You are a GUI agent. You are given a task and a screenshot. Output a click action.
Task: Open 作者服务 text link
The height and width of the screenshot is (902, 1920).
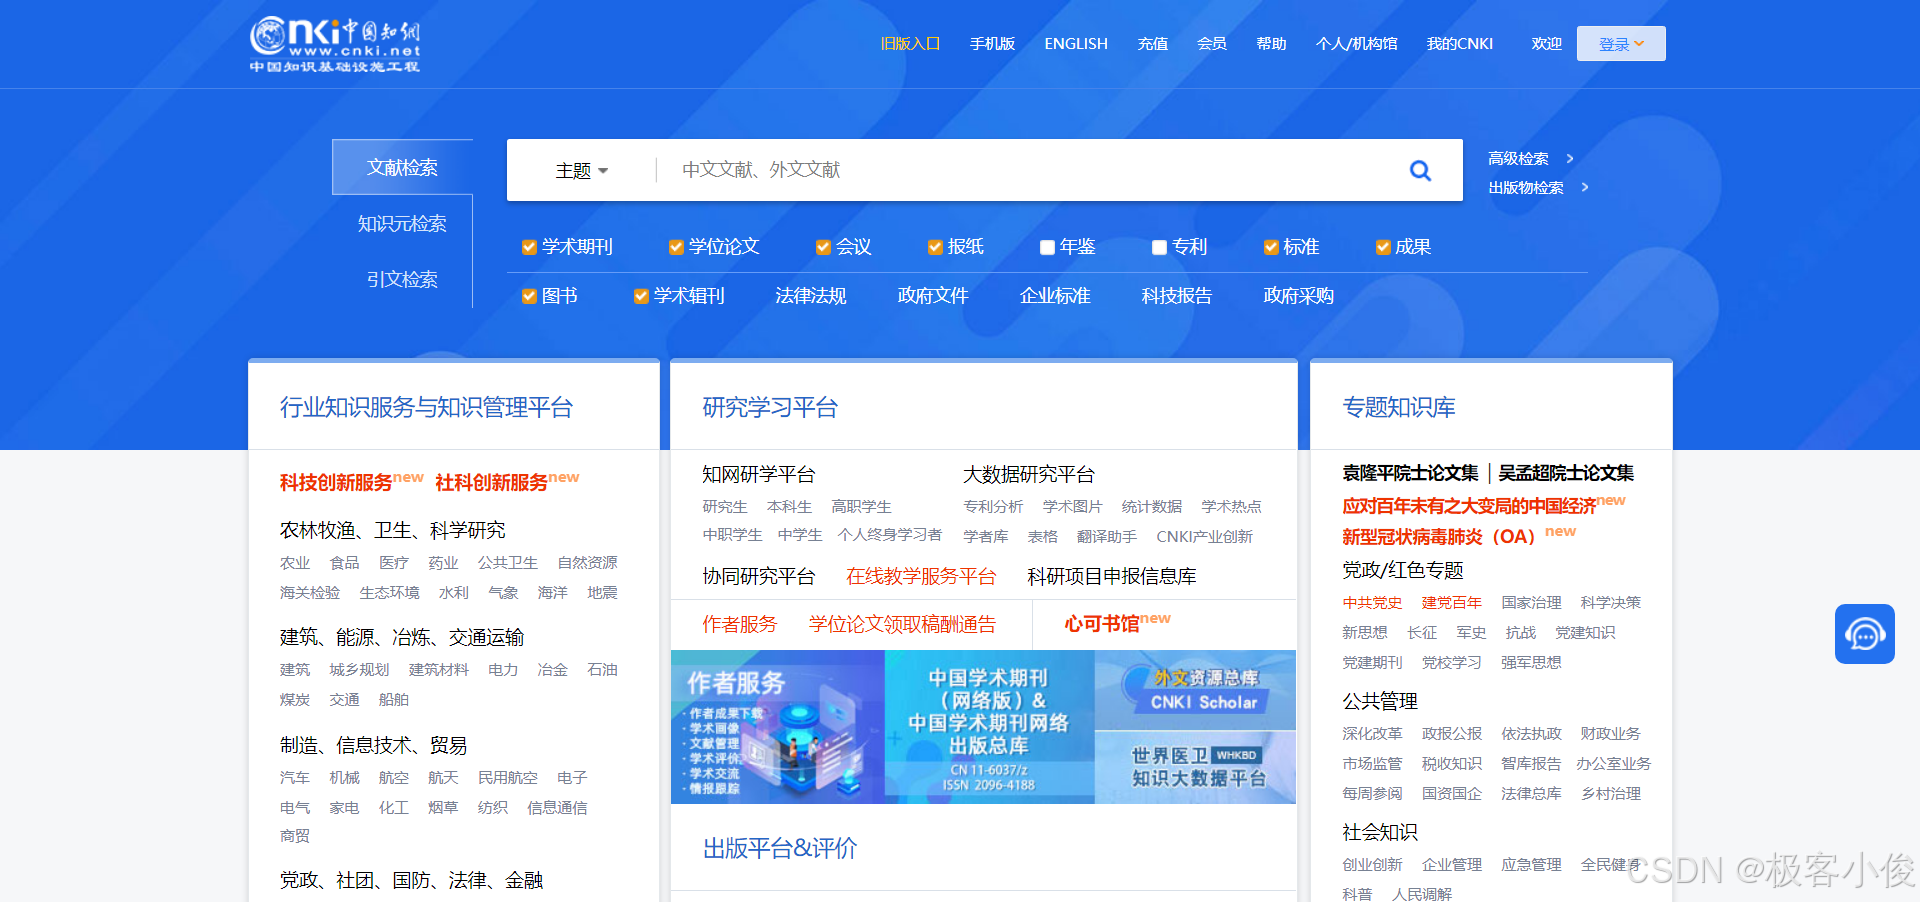pos(739,624)
